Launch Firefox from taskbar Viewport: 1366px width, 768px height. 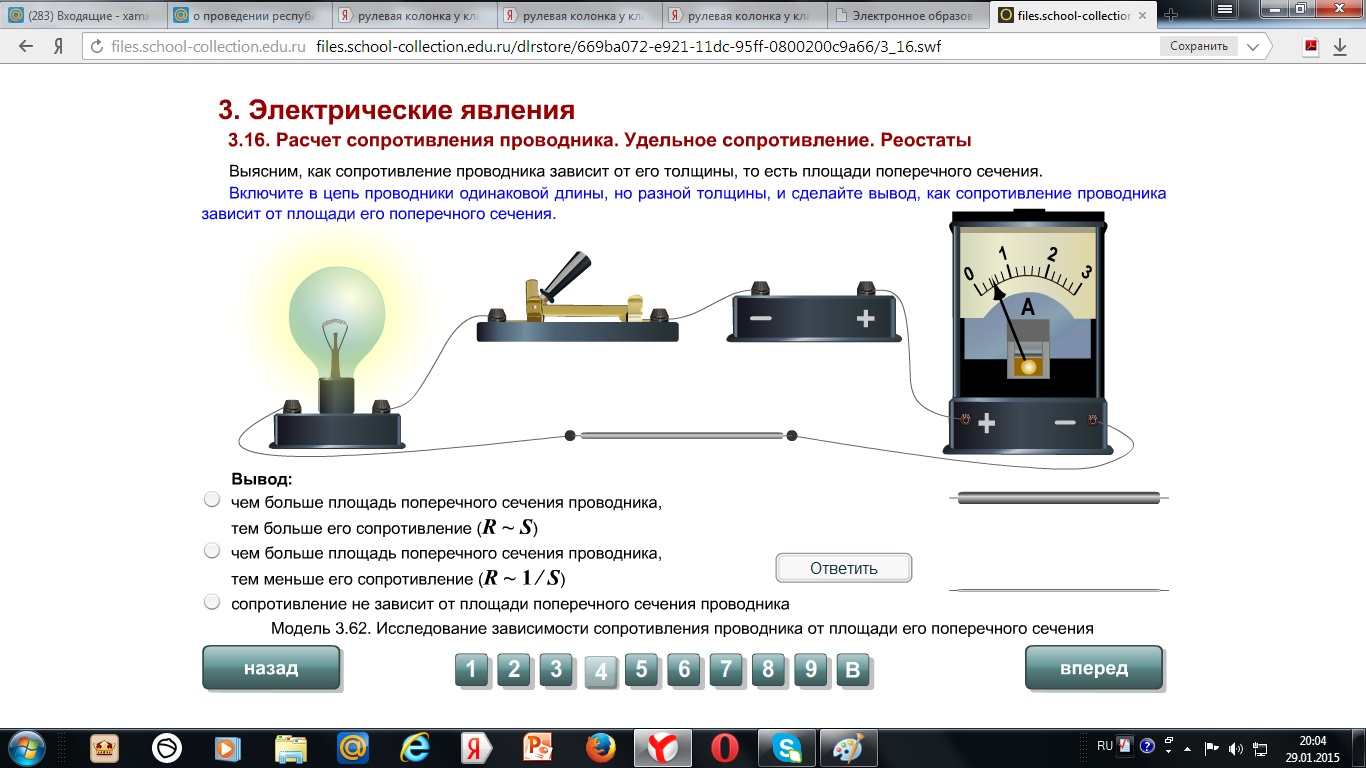tap(600, 748)
